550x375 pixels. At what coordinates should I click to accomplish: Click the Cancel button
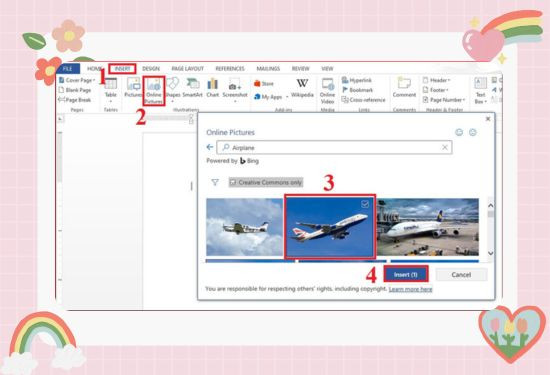tap(461, 275)
